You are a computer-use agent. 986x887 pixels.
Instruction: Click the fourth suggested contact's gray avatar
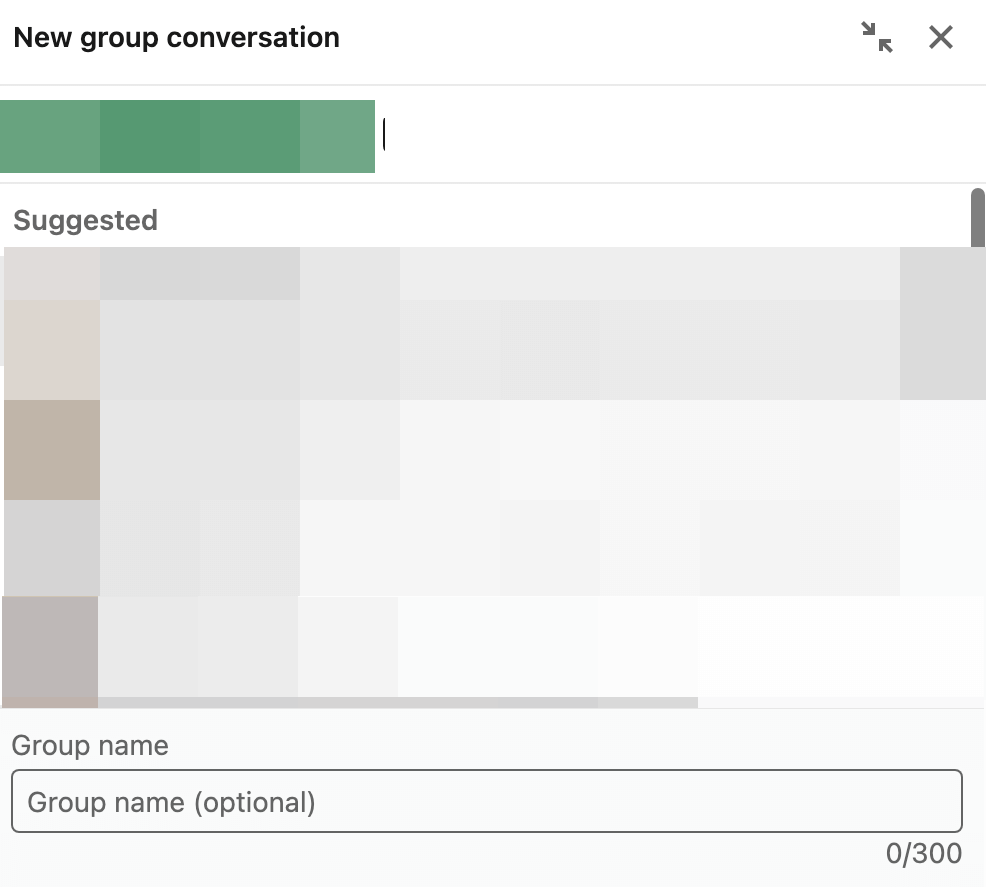pos(52,548)
